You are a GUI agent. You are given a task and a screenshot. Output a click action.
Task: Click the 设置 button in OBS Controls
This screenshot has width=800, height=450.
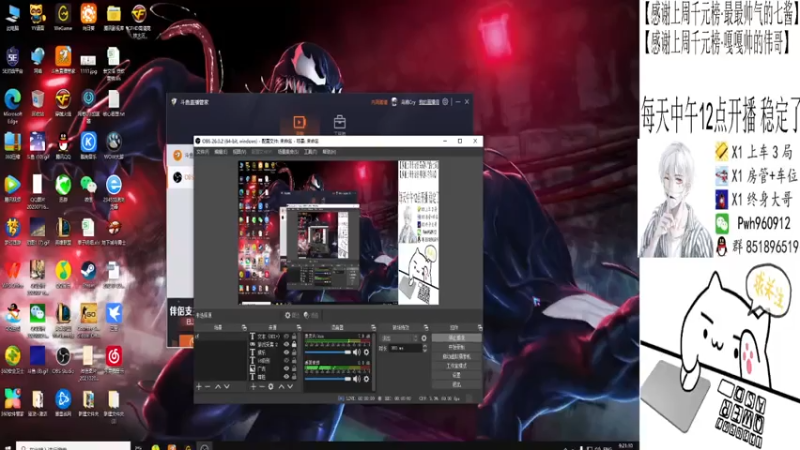point(457,375)
